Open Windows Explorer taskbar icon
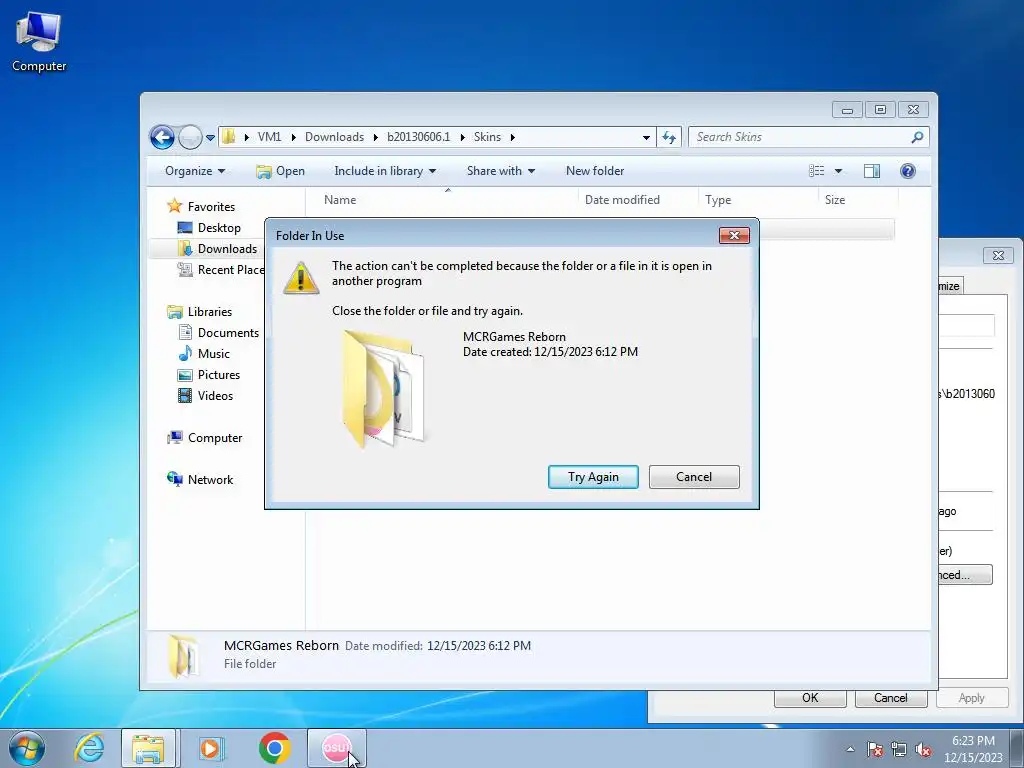 pos(148,748)
